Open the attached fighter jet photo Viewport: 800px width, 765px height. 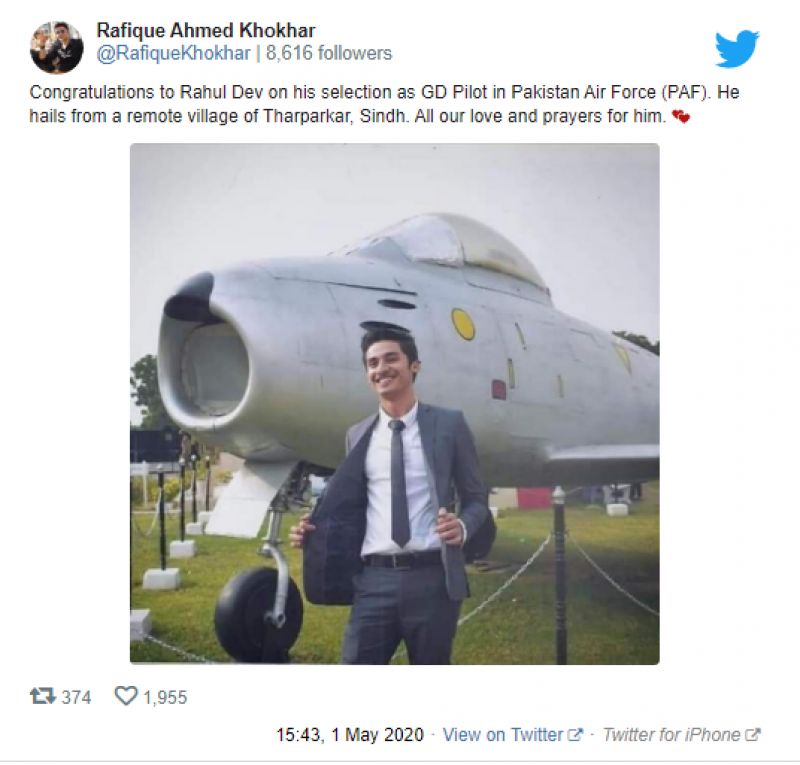tap(394, 403)
